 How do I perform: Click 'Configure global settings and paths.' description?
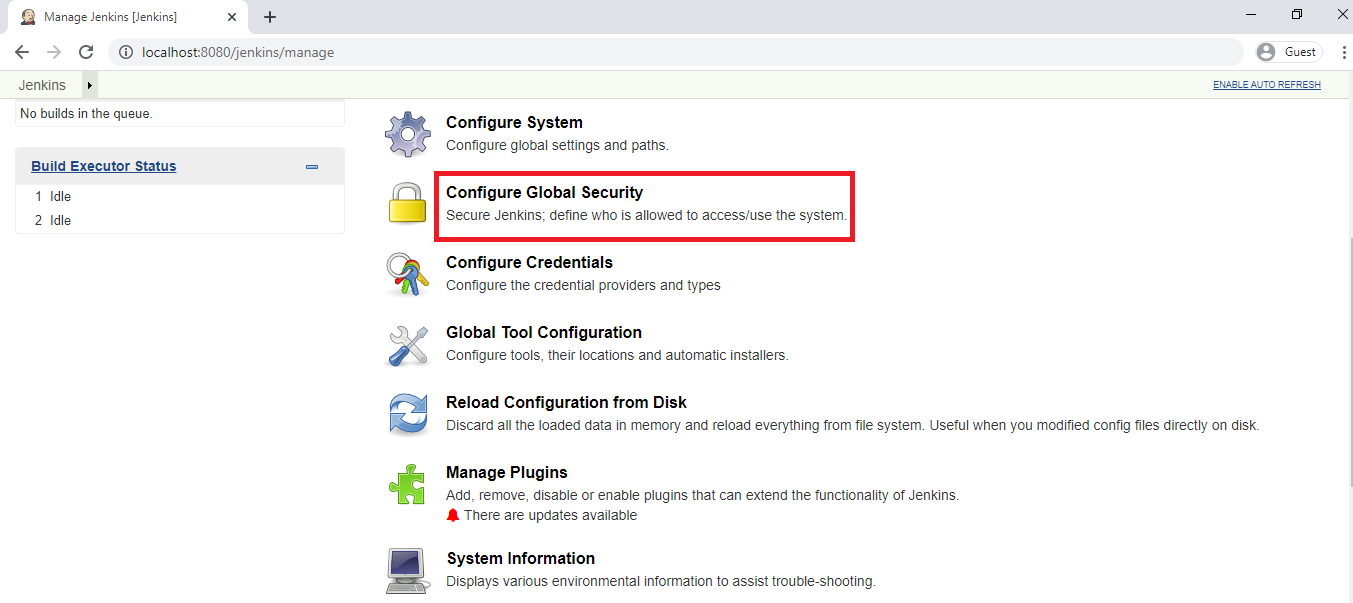(557, 145)
